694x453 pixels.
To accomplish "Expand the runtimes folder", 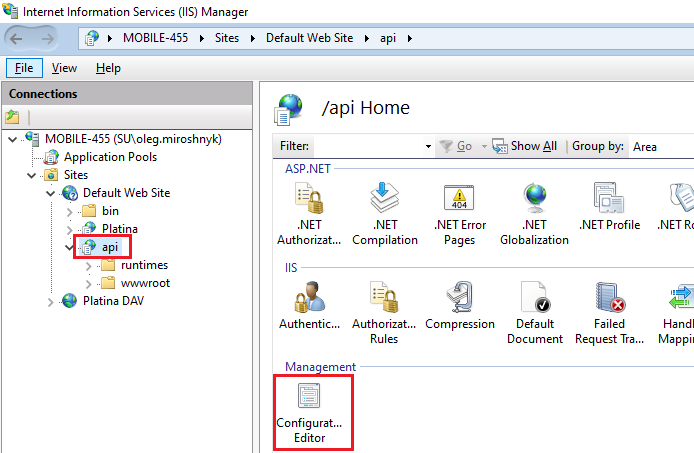I will (x=89, y=266).
